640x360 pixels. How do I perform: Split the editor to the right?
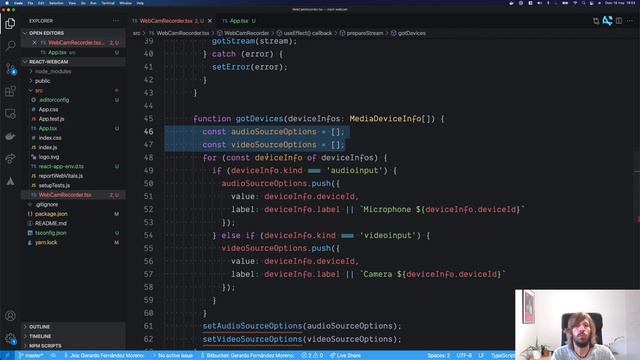[x=619, y=21]
